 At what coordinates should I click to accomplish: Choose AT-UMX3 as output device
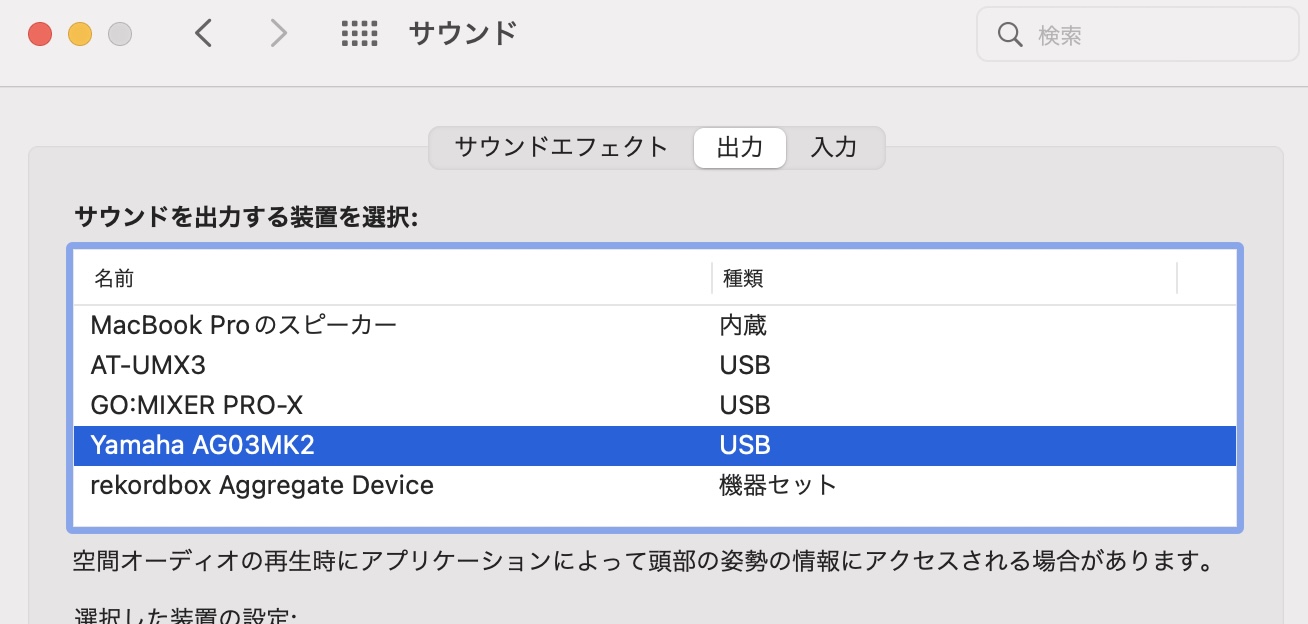click(655, 365)
